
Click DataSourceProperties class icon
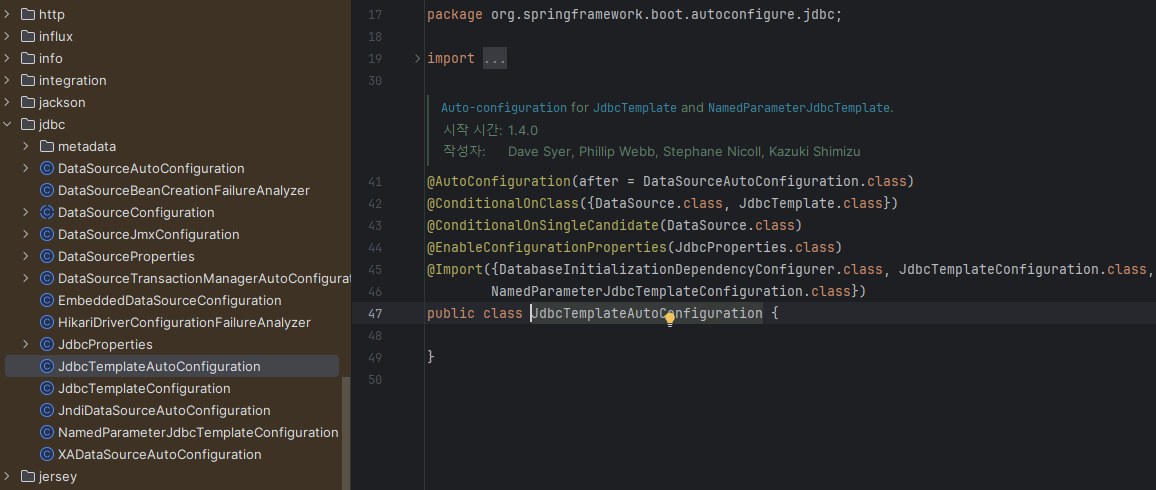(47, 256)
